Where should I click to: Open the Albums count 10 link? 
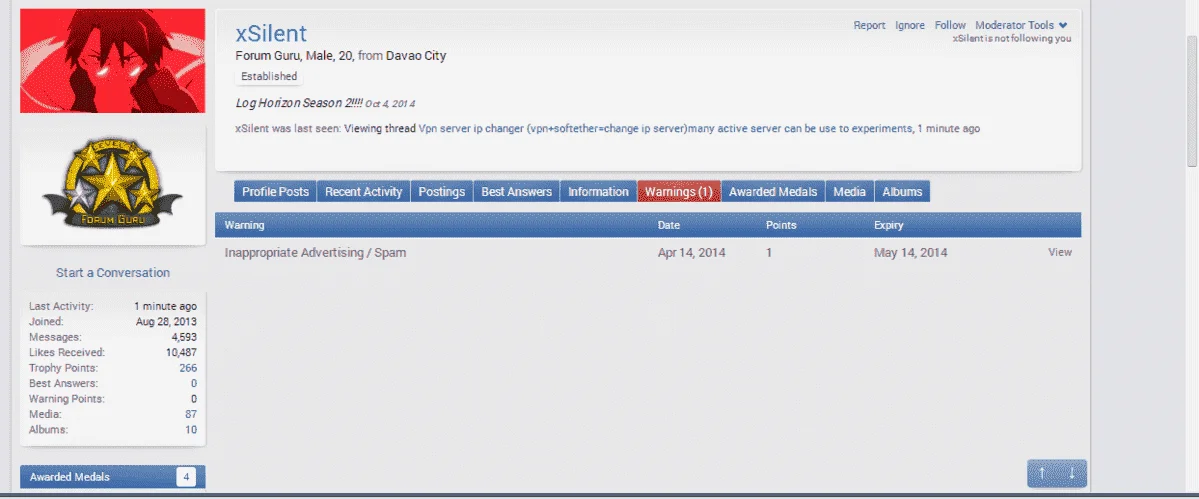191,429
